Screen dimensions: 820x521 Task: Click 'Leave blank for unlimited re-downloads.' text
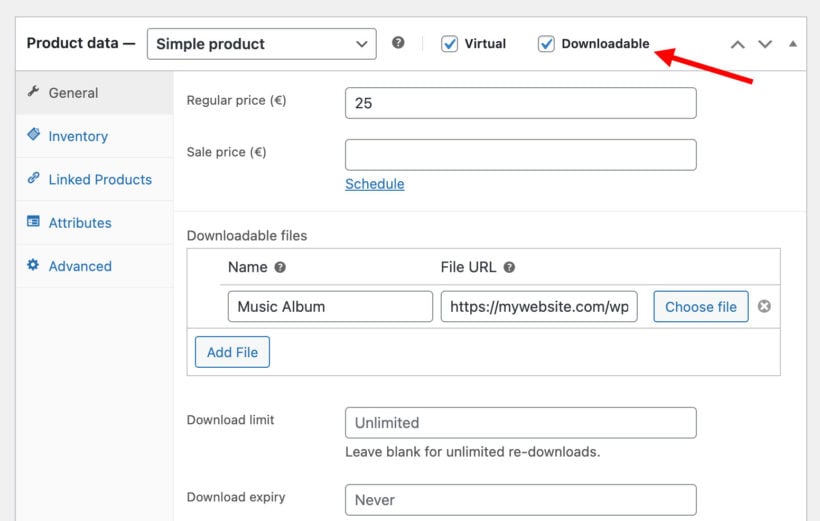473,452
